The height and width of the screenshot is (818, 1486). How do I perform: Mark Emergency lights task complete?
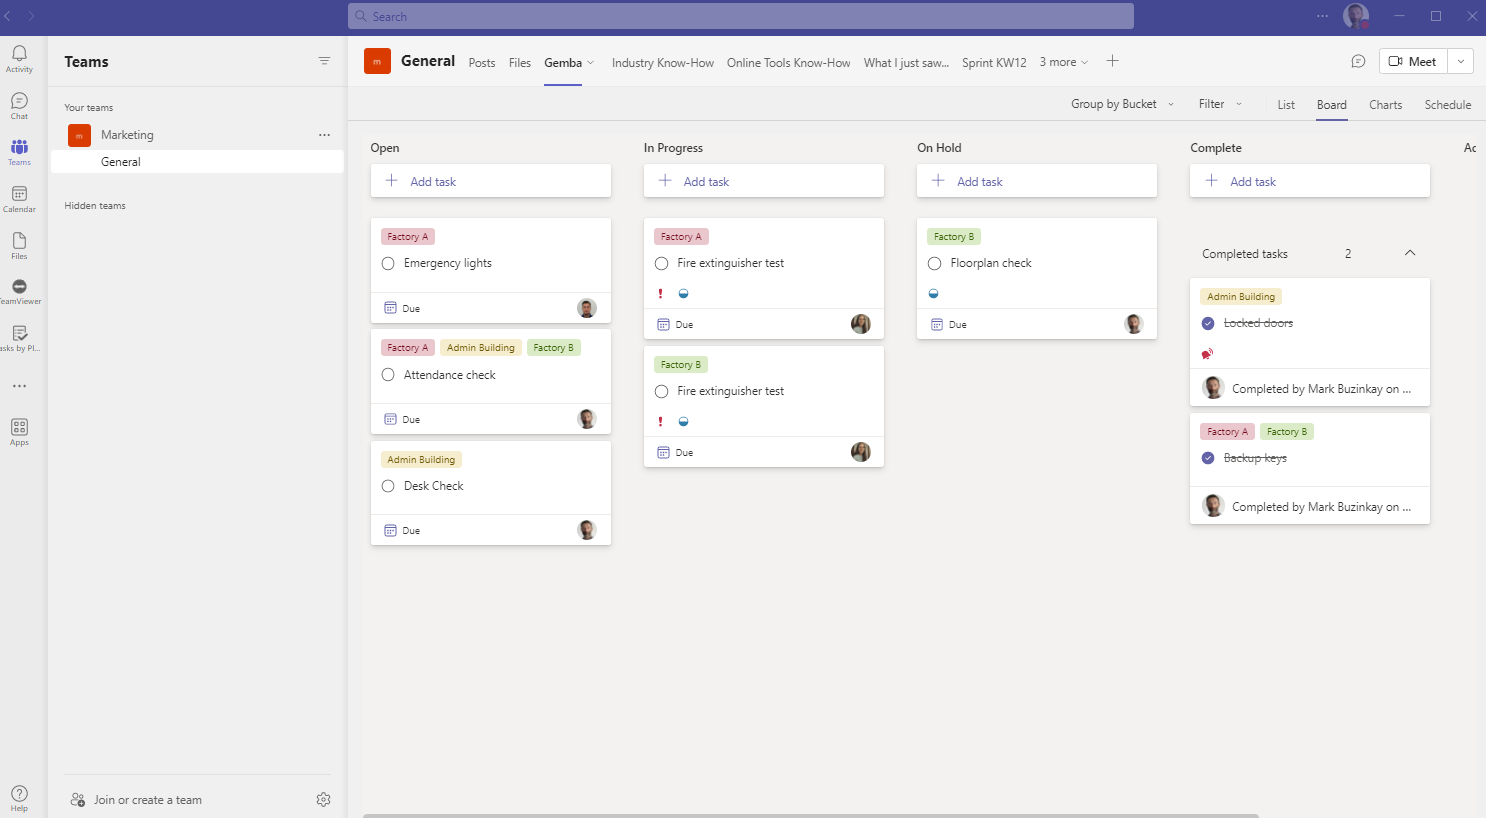[388, 264]
